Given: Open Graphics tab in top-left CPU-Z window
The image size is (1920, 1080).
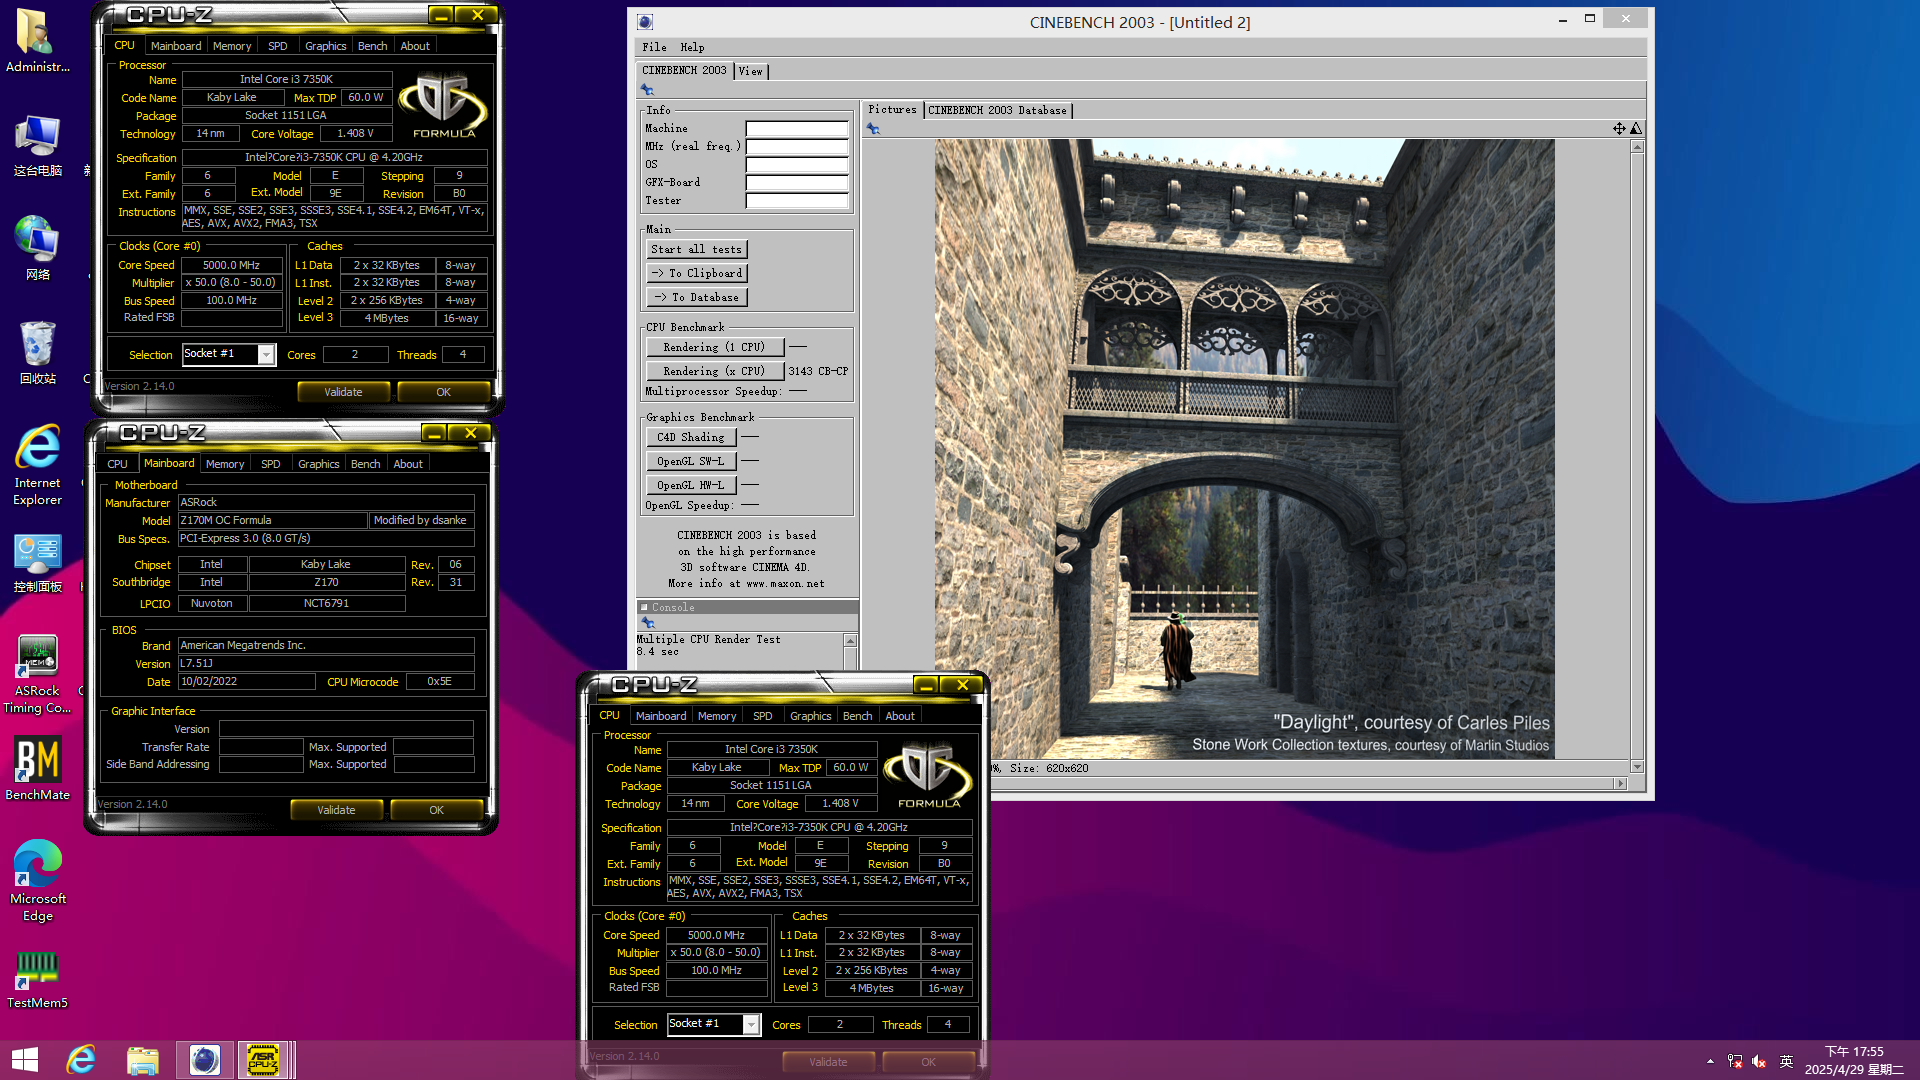Looking at the screenshot, I should pyautogui.click(x=325, y=46).
